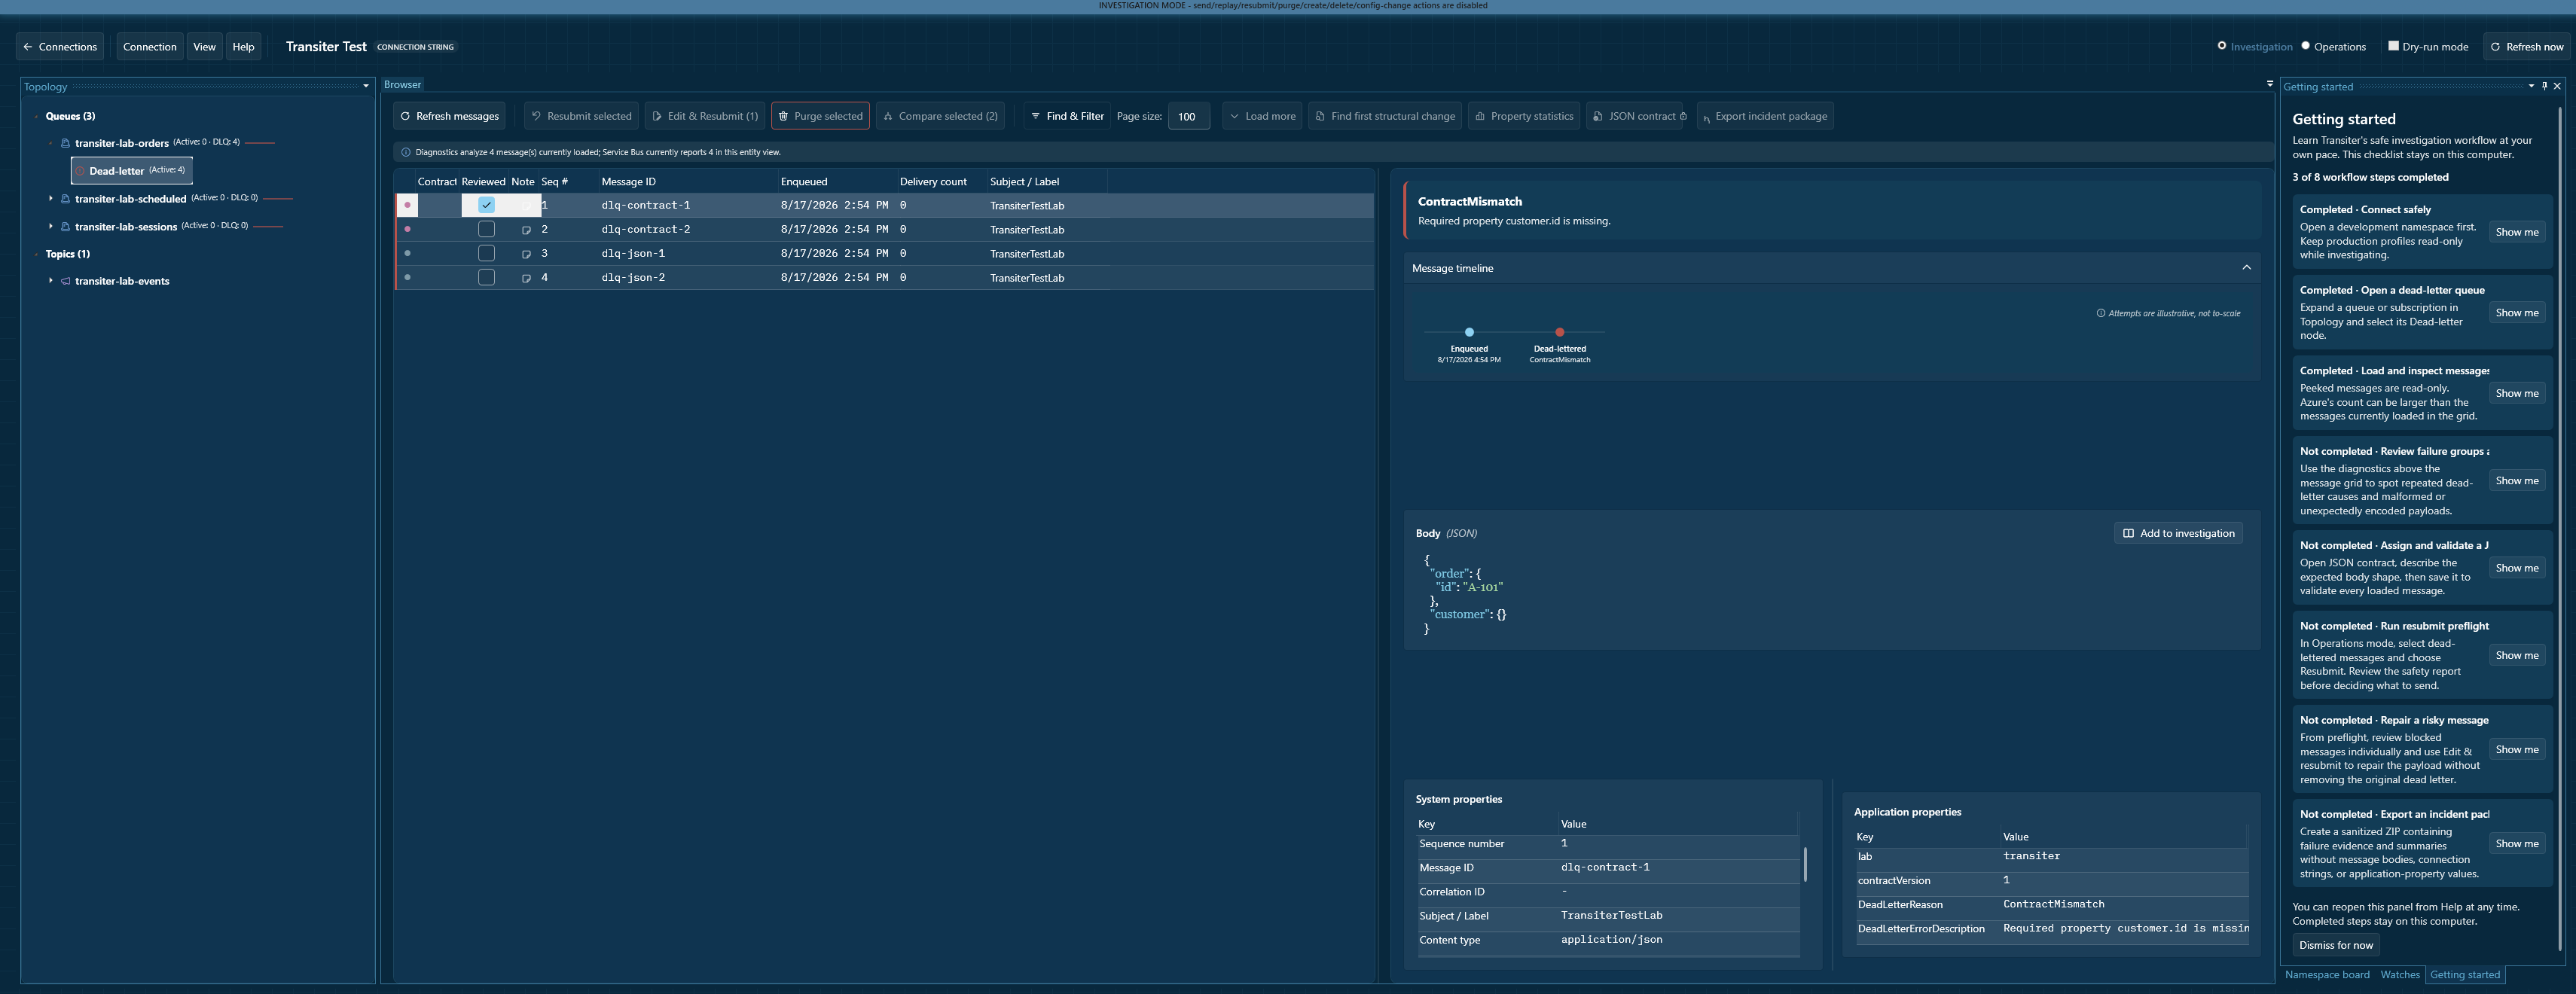This screenshot has height=994, width=2576.
Task: Click Dismiss for now
Action: click(x=2335, y=945)
